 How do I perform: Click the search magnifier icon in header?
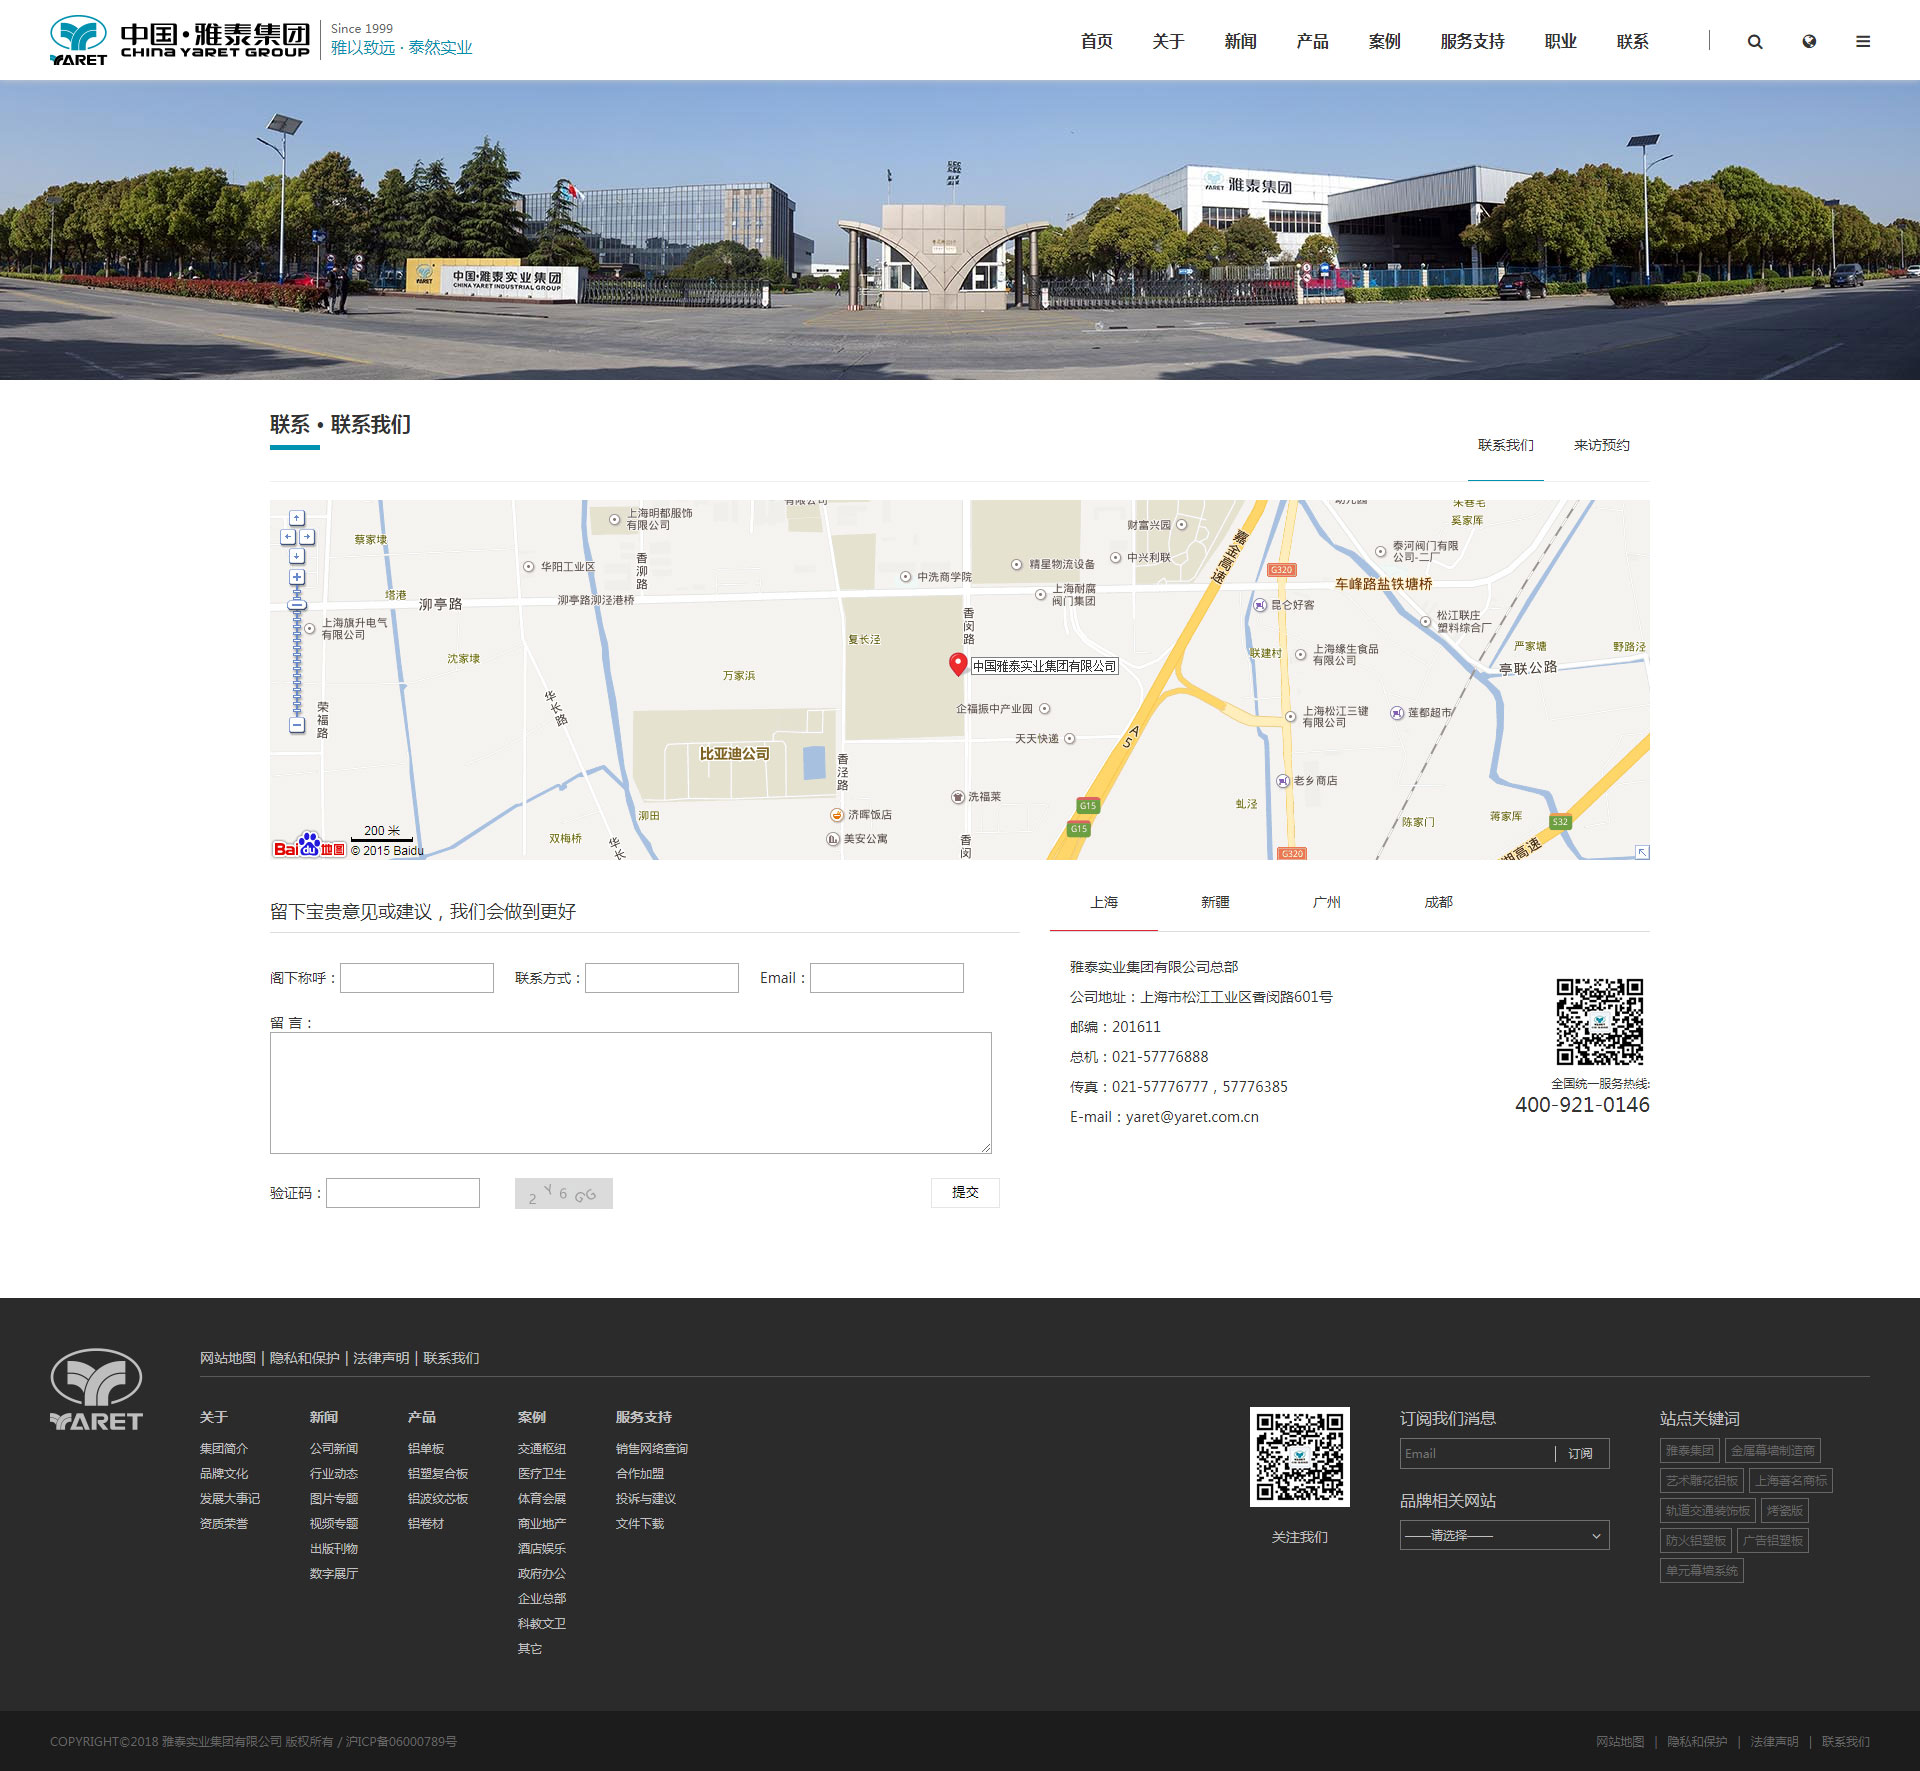(x=1755, y=42)
